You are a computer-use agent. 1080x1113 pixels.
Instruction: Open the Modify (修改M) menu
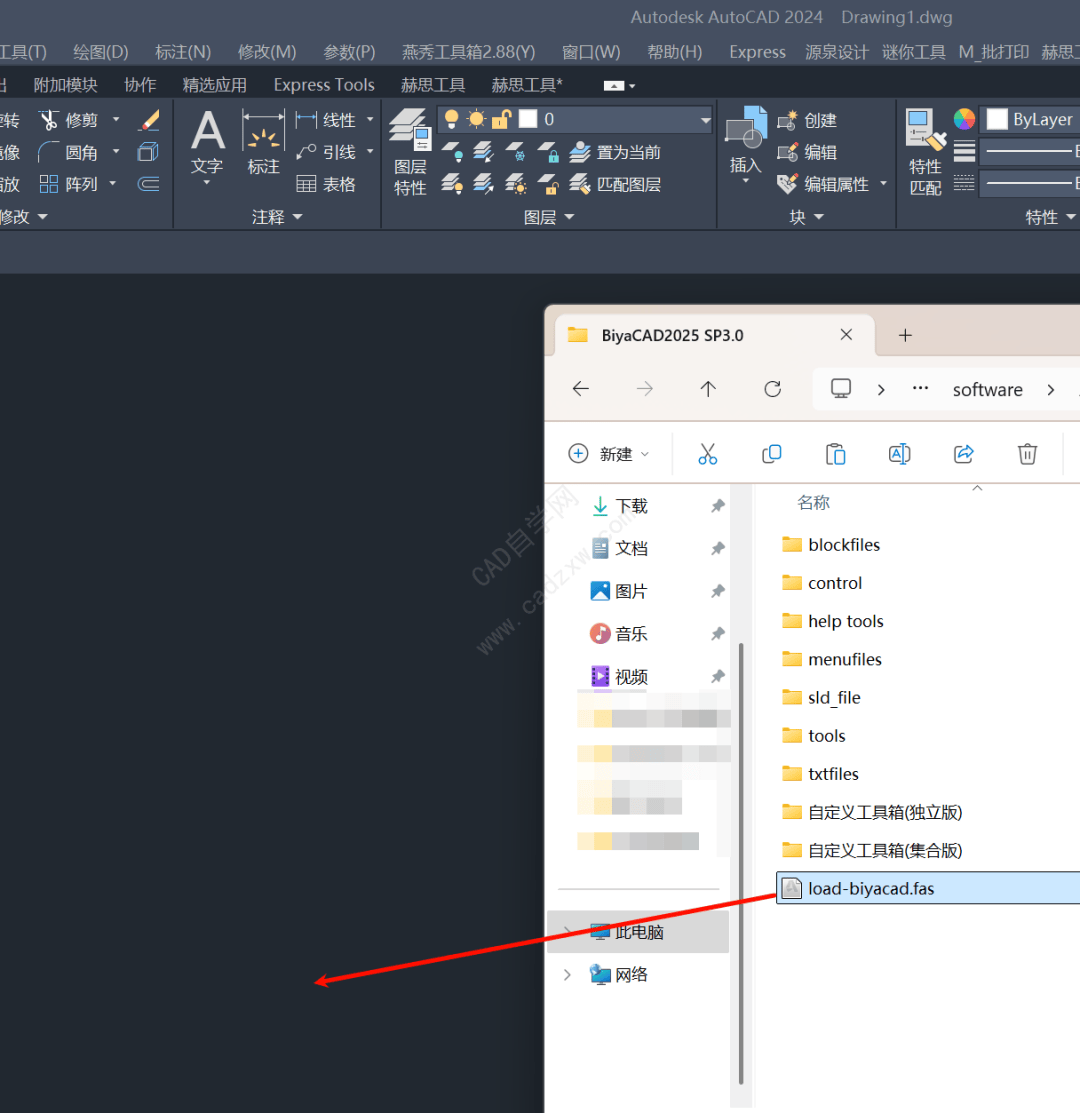(267, 52)
